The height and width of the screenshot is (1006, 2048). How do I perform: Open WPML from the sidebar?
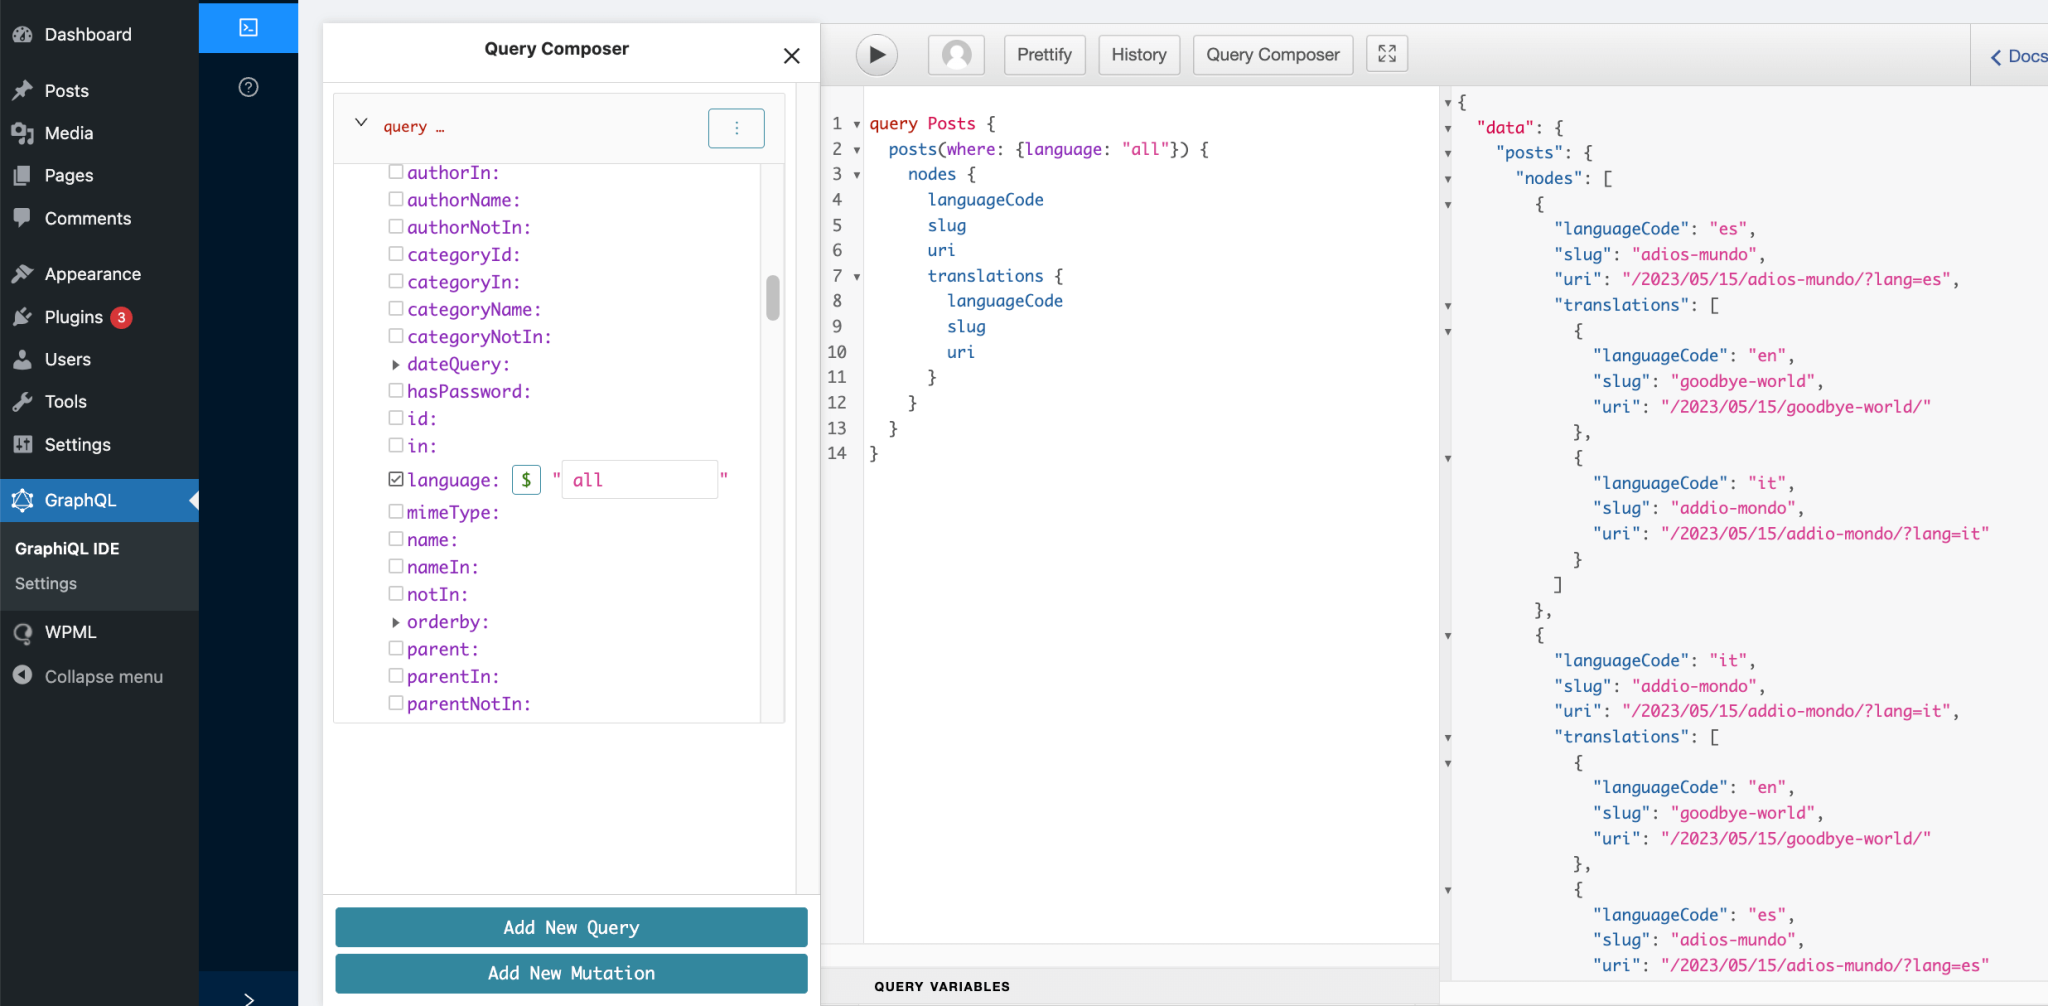coord(72,632)
